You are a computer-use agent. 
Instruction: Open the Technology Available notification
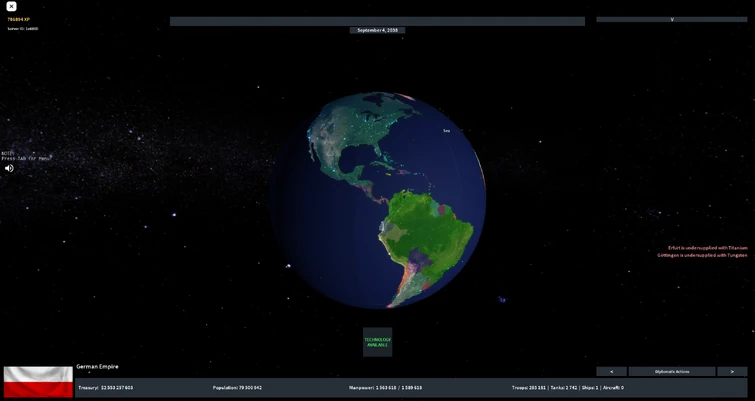pyautogui.click(x=378, y=342)
